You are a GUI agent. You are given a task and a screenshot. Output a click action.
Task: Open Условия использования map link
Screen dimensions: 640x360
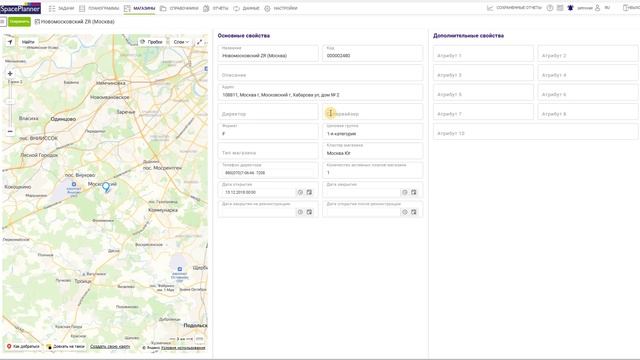pos(183,348)
